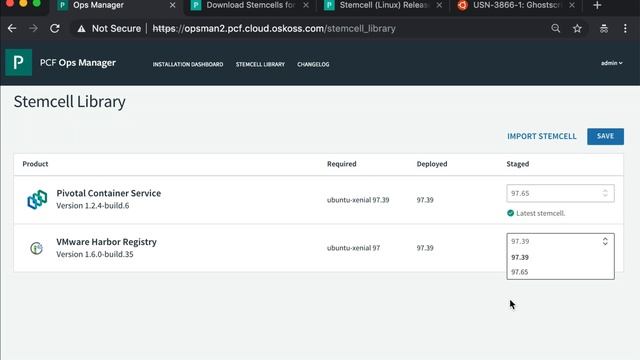Click the browser address bar URL
This screenshot has height=360, width=640.
[274, 29]
